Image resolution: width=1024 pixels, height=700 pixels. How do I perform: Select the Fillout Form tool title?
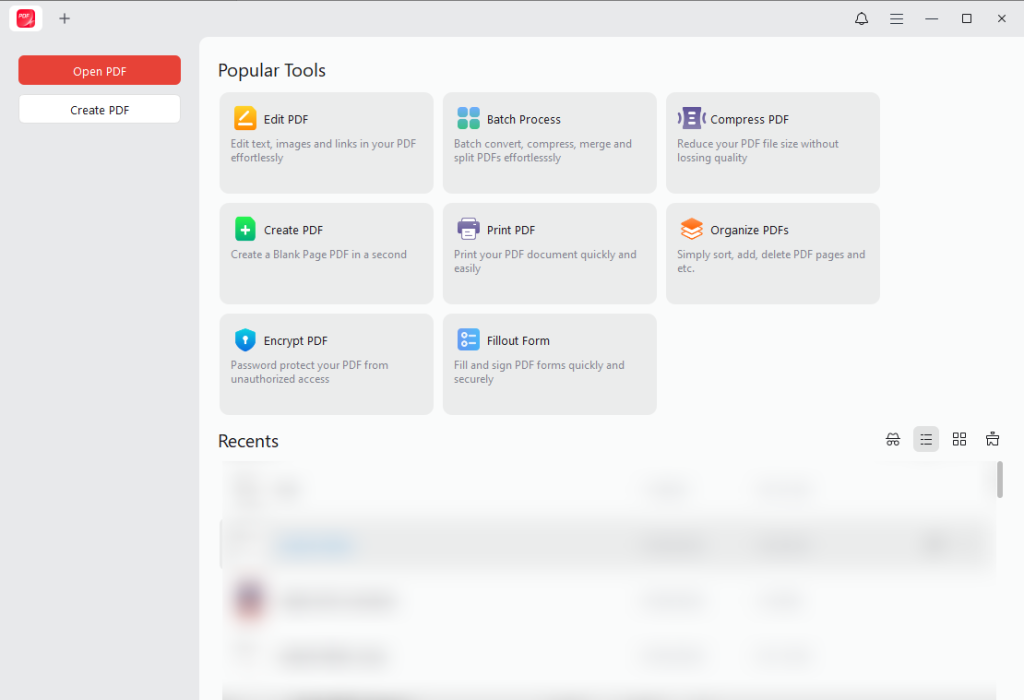[518, 341]
